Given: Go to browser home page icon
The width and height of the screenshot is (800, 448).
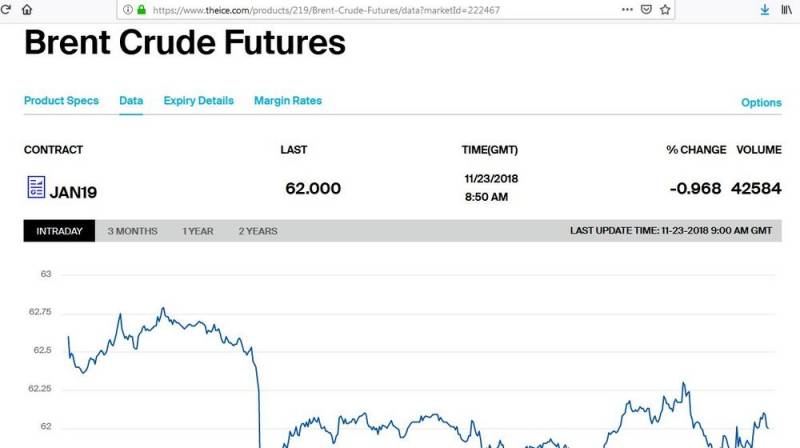Looking at the screenshot, I should pos(27,9).
